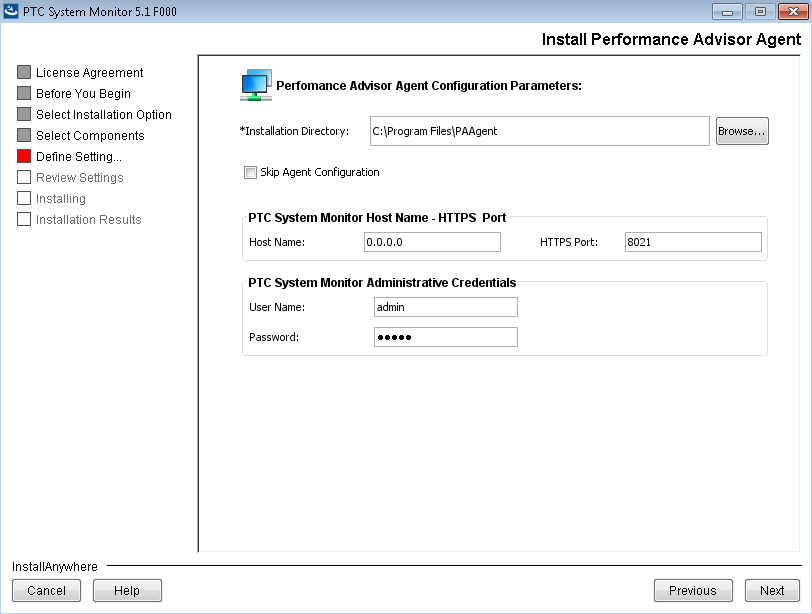This screenshot has width=812, height=614.
Task: Open the Browse dialog for installation directory
Action: pos(742,130)
